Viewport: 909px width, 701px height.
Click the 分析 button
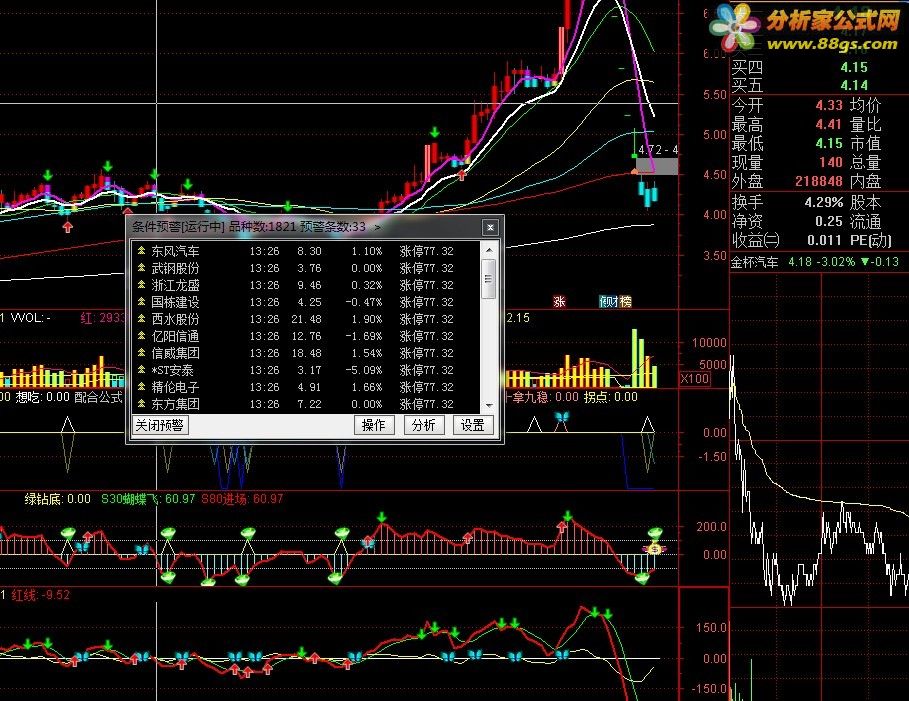423,426
